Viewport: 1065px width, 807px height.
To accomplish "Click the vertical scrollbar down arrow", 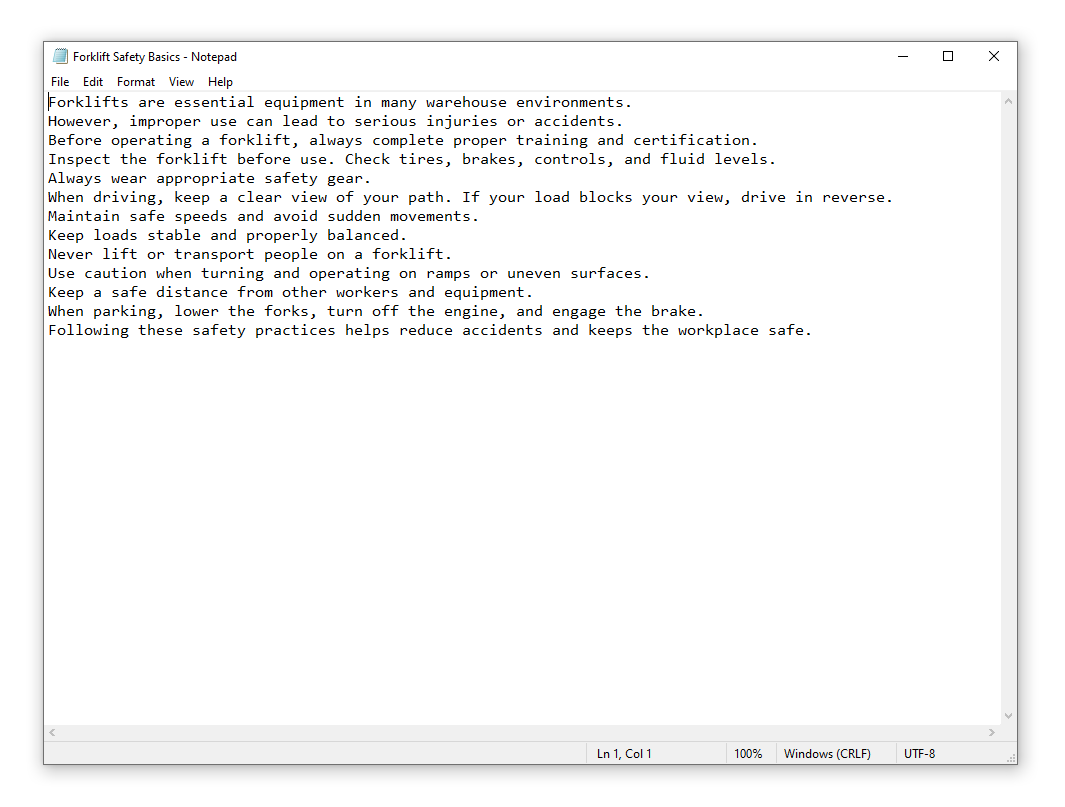I will click(x=1009, y=716).
